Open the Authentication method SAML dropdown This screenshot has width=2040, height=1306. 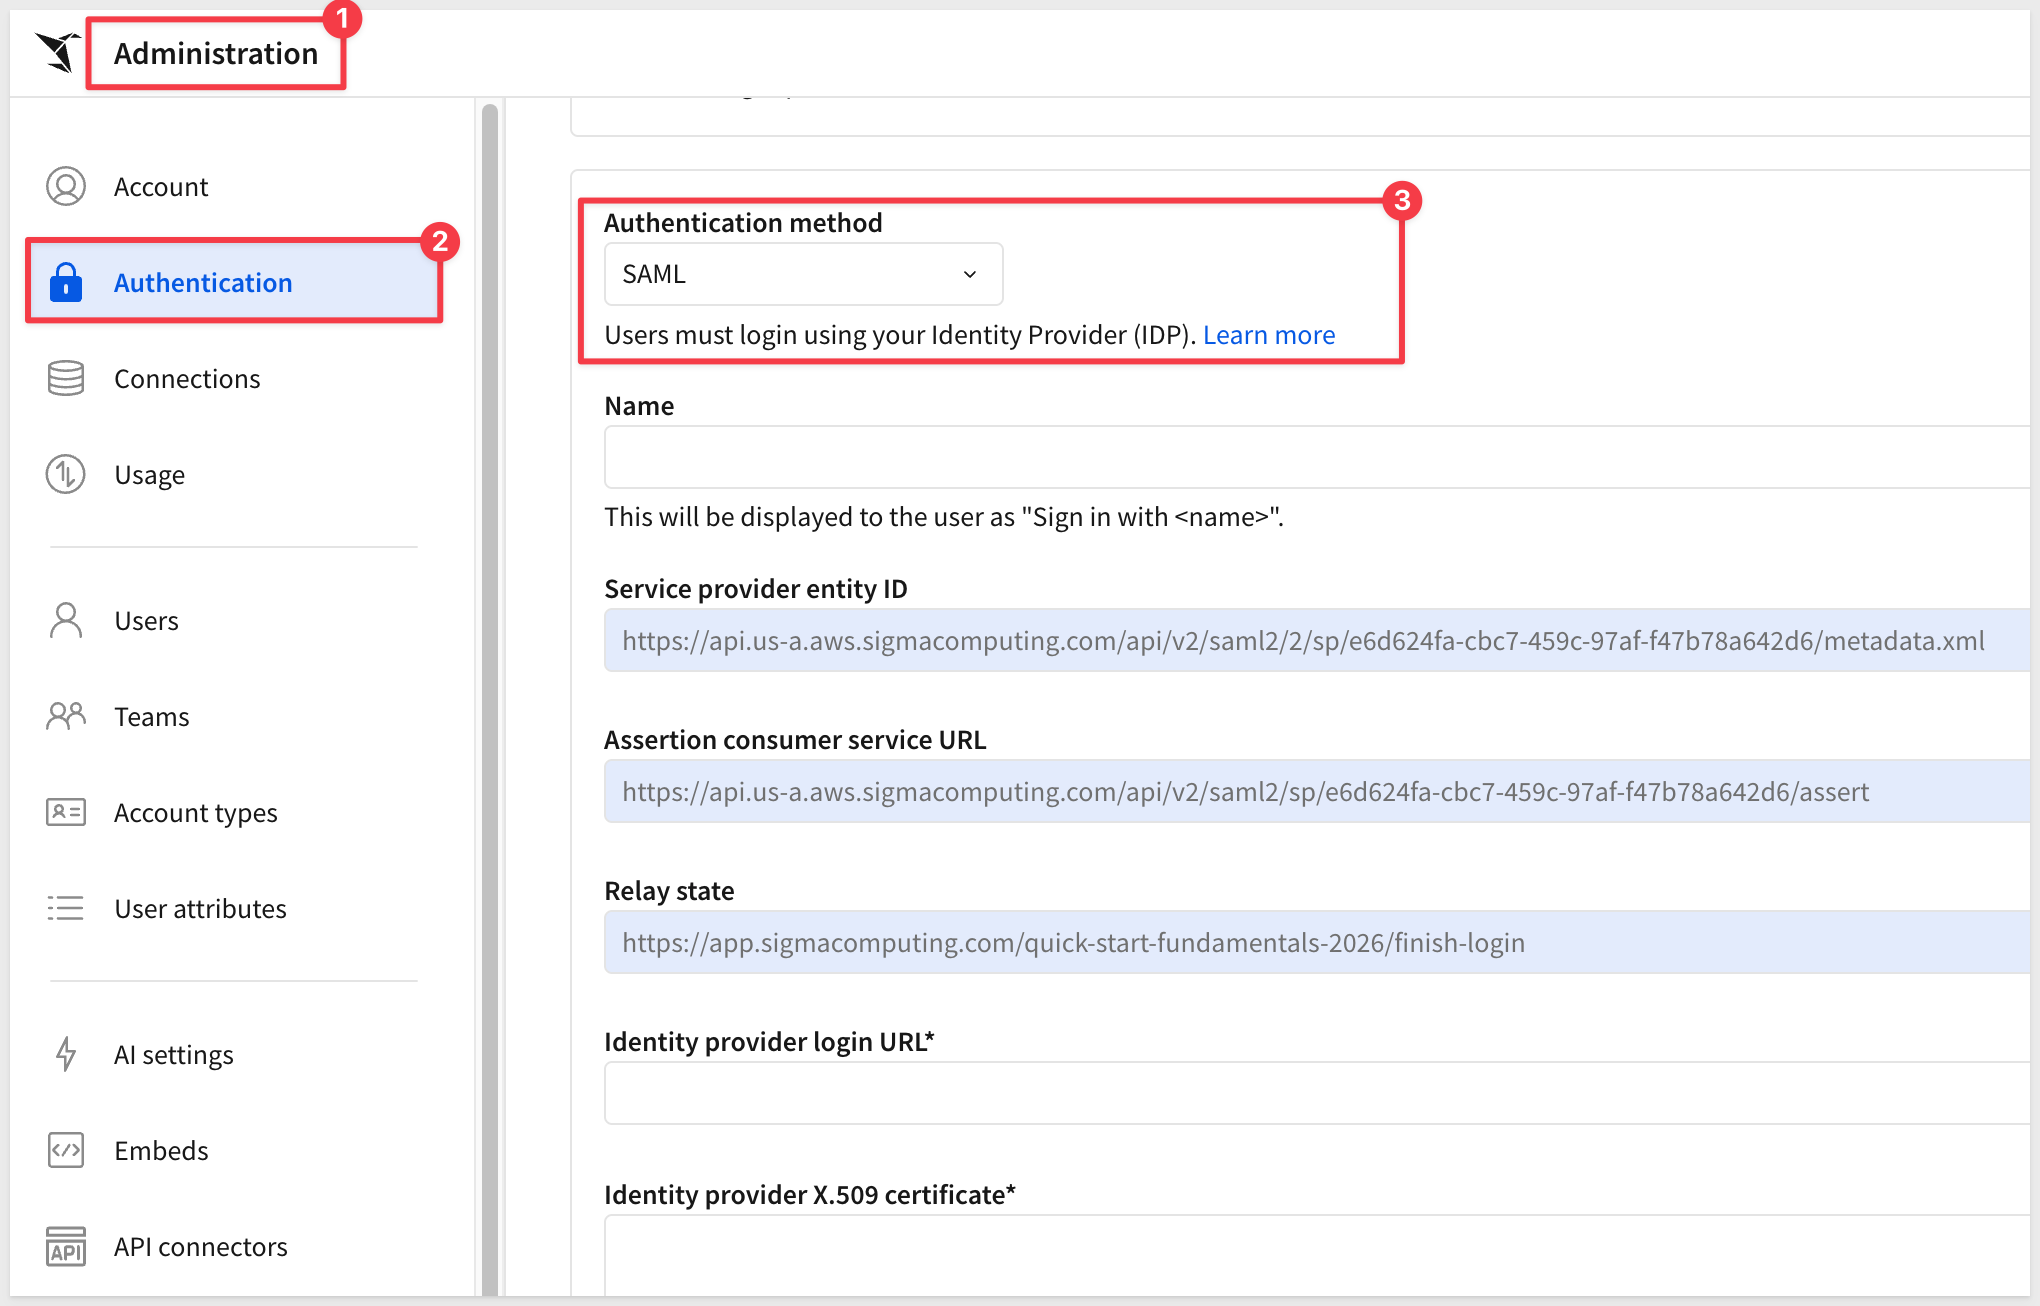[x=803, y=274]
